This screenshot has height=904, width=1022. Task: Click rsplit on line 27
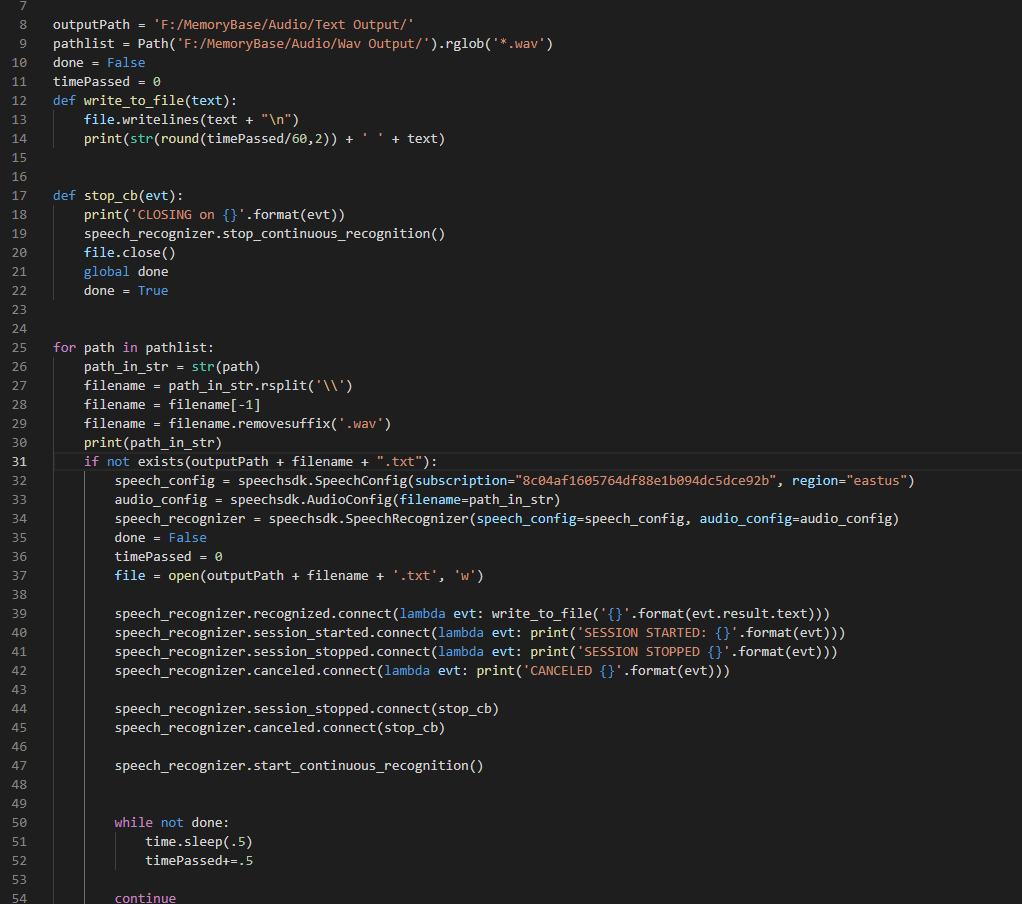pyautogui.click(x=284, y=385)
